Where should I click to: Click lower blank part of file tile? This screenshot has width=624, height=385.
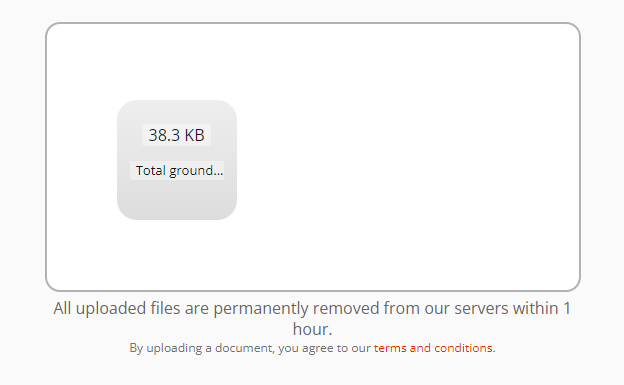177,201
